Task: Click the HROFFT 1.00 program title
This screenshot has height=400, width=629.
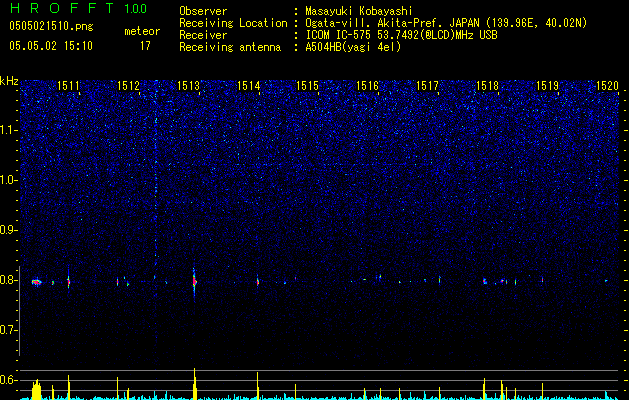Action: pos(78,8)
